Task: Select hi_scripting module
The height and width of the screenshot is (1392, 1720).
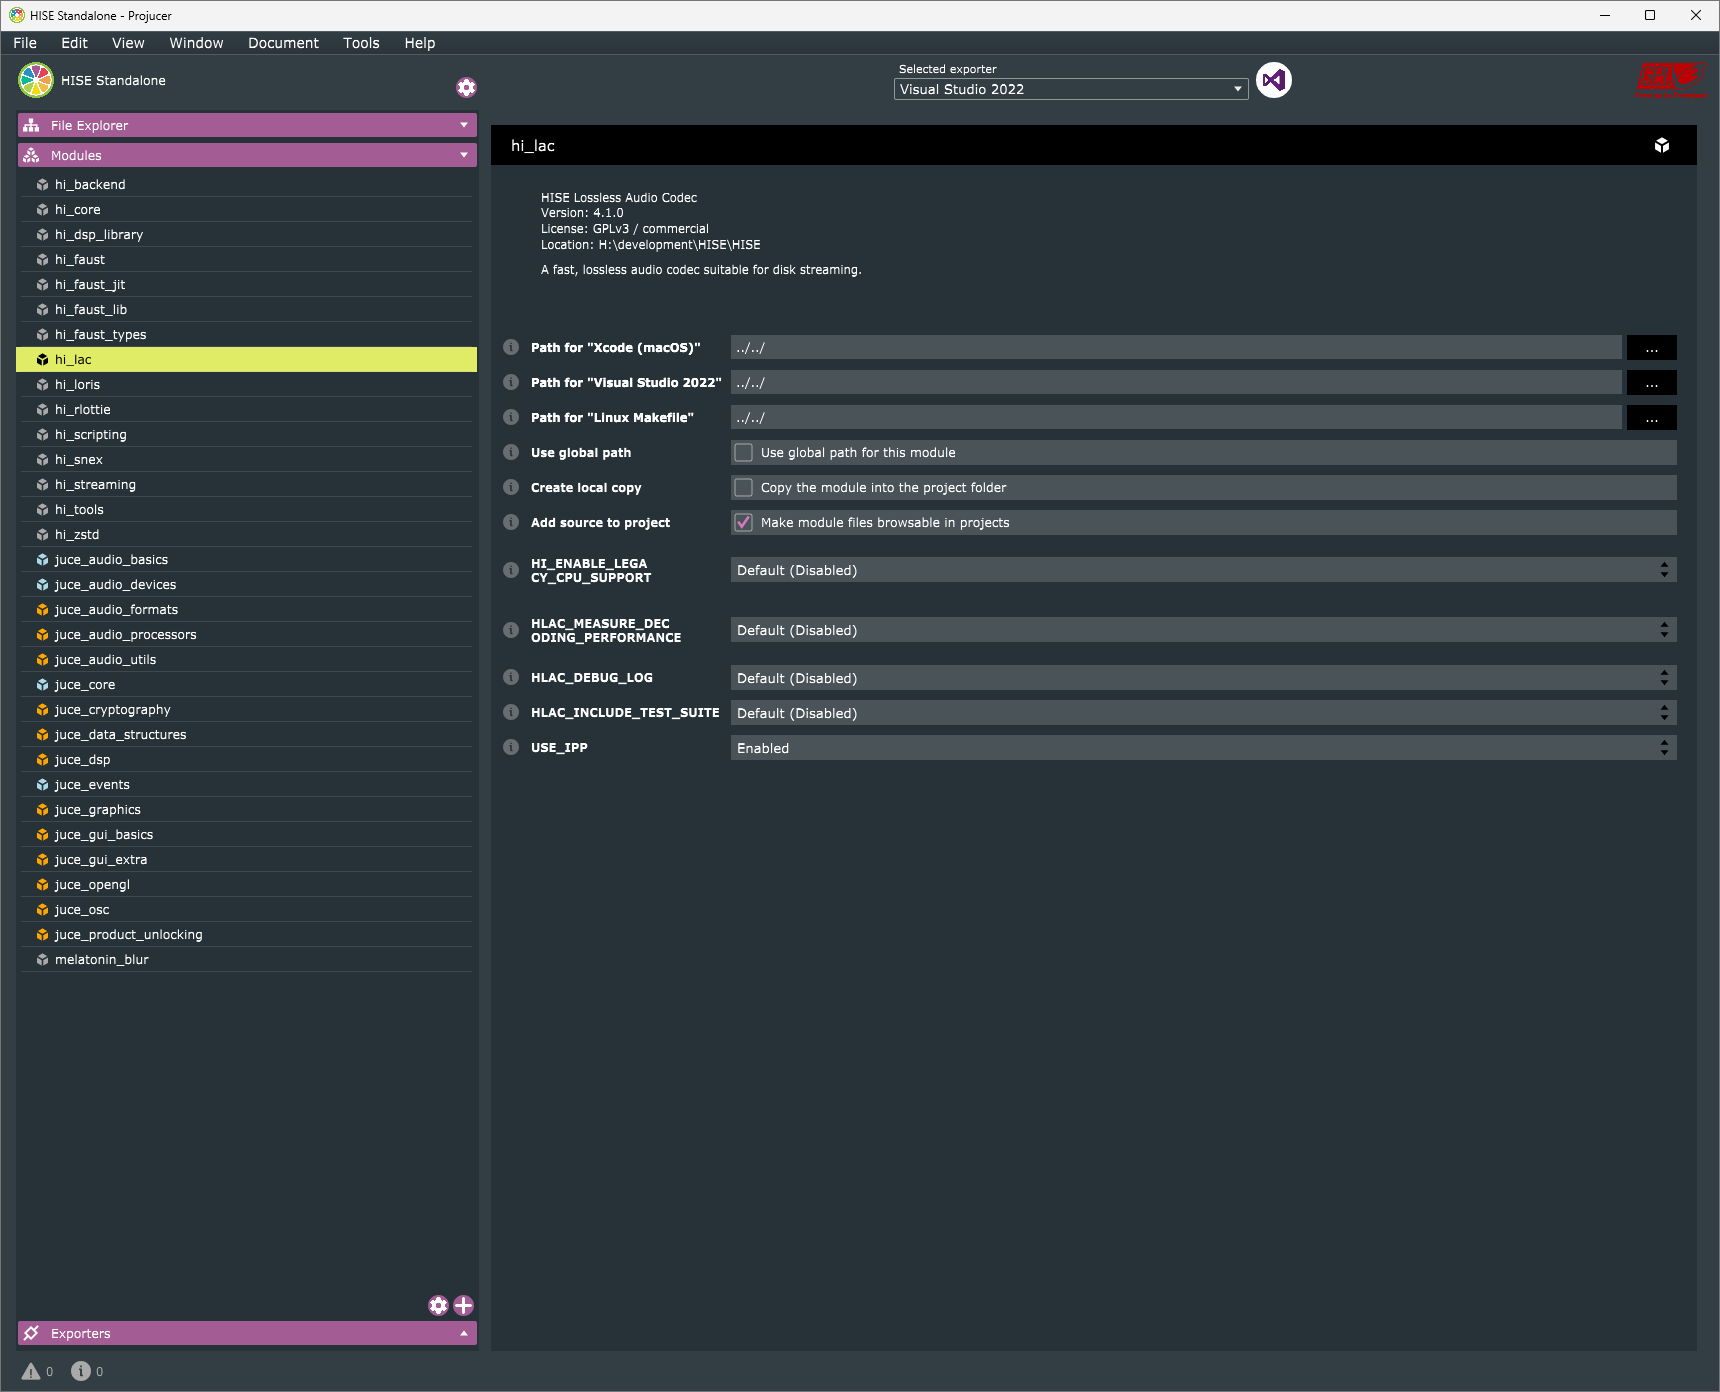Action: [246, 435]
